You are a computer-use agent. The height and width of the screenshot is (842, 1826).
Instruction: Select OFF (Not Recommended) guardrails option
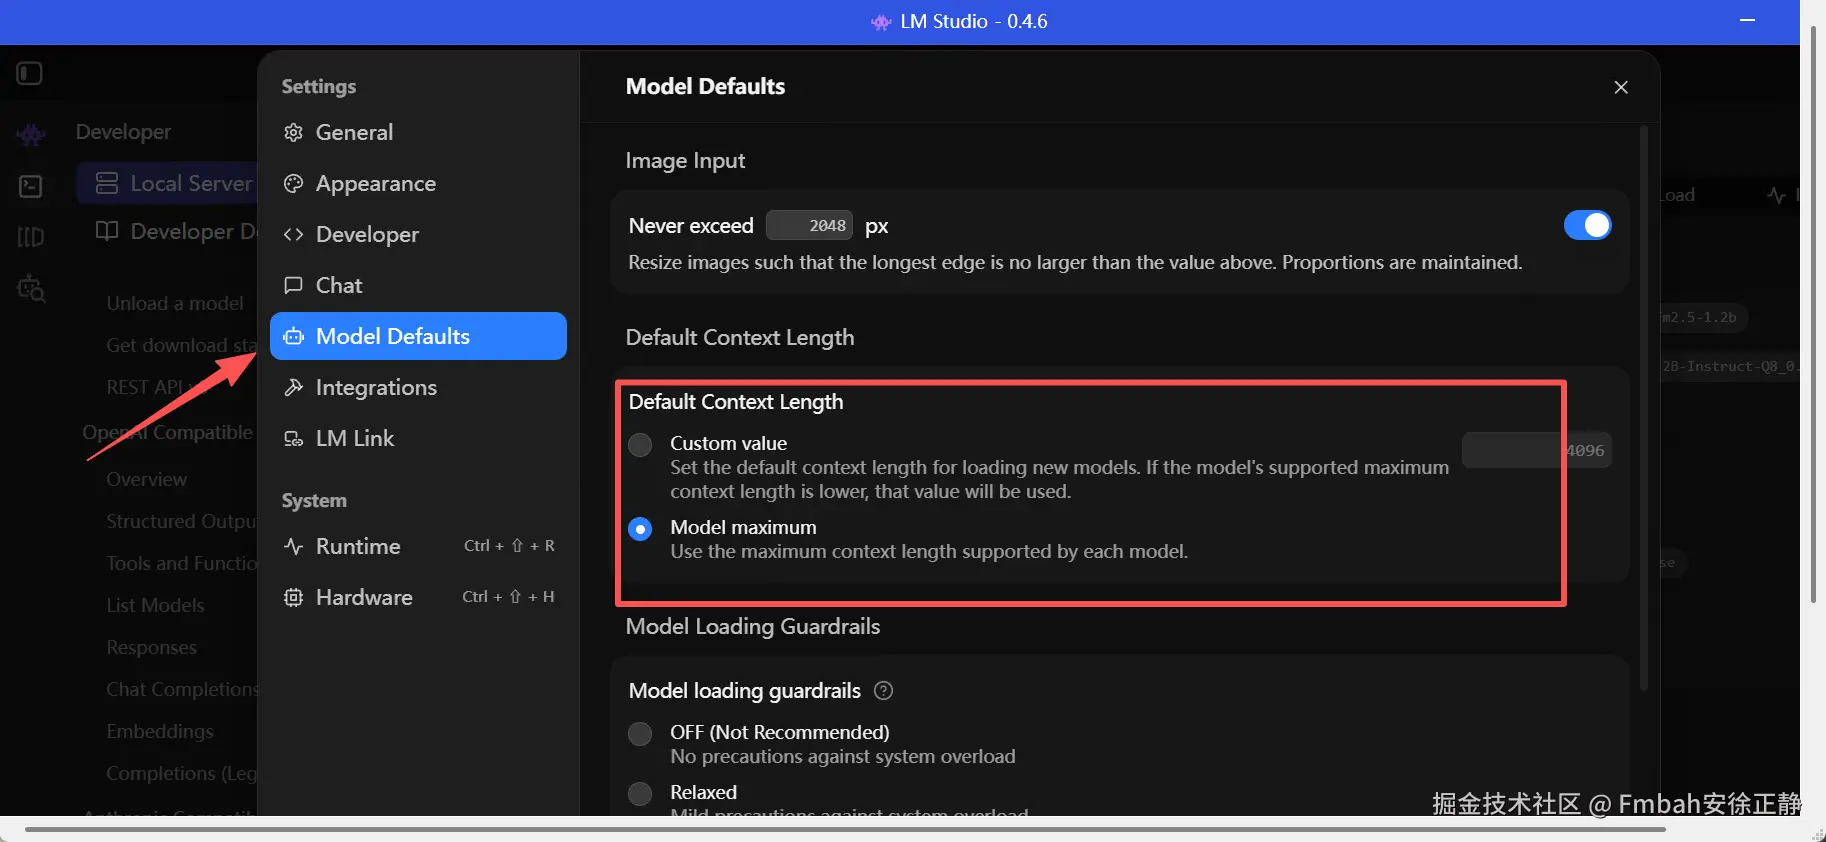(640, 734)
